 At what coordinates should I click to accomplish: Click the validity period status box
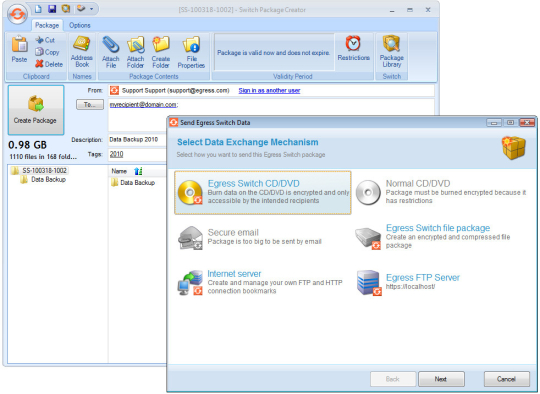[274, 52]
